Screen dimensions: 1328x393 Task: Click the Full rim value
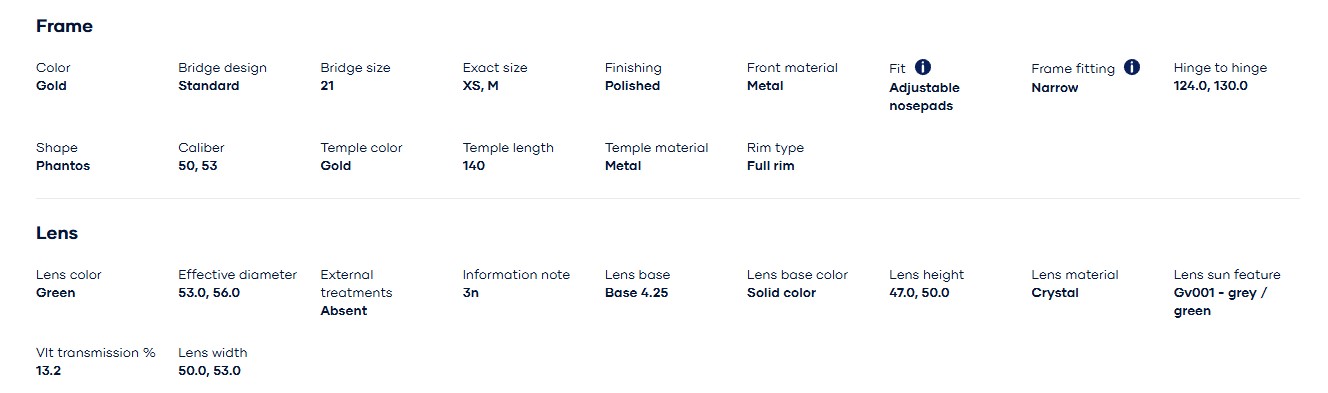771,166
